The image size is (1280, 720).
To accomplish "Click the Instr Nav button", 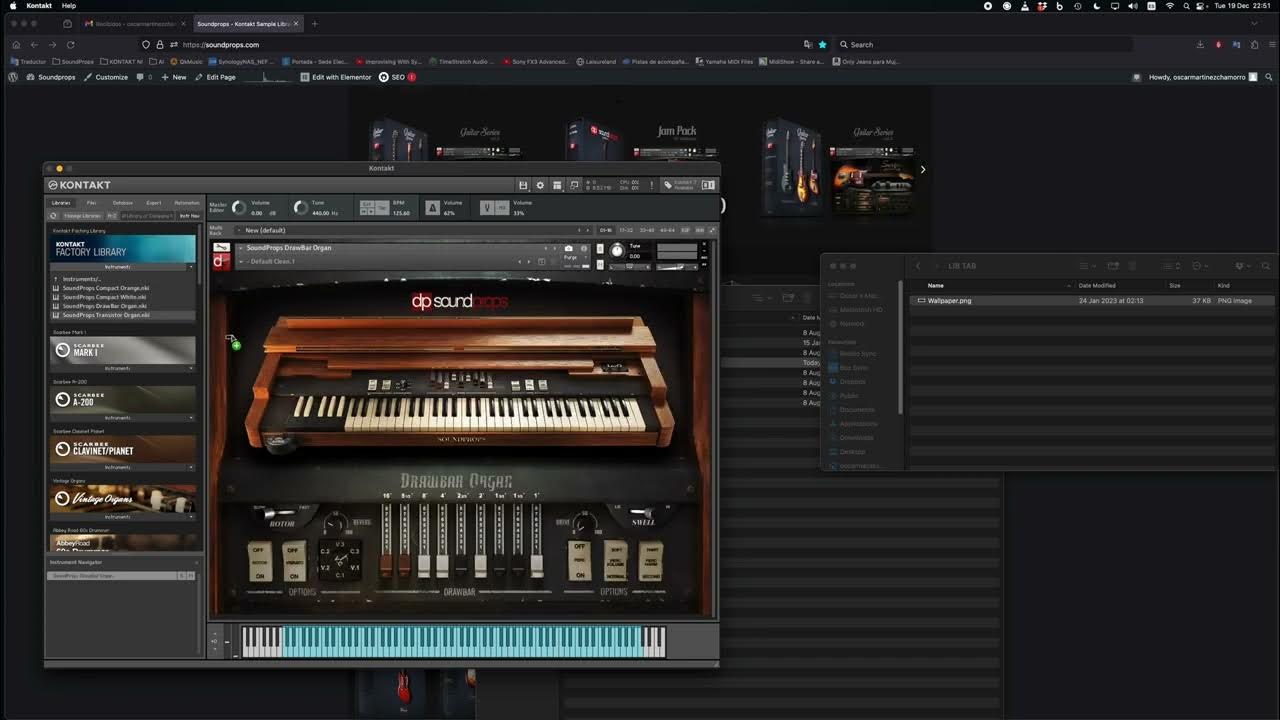I will coord(189,215).
